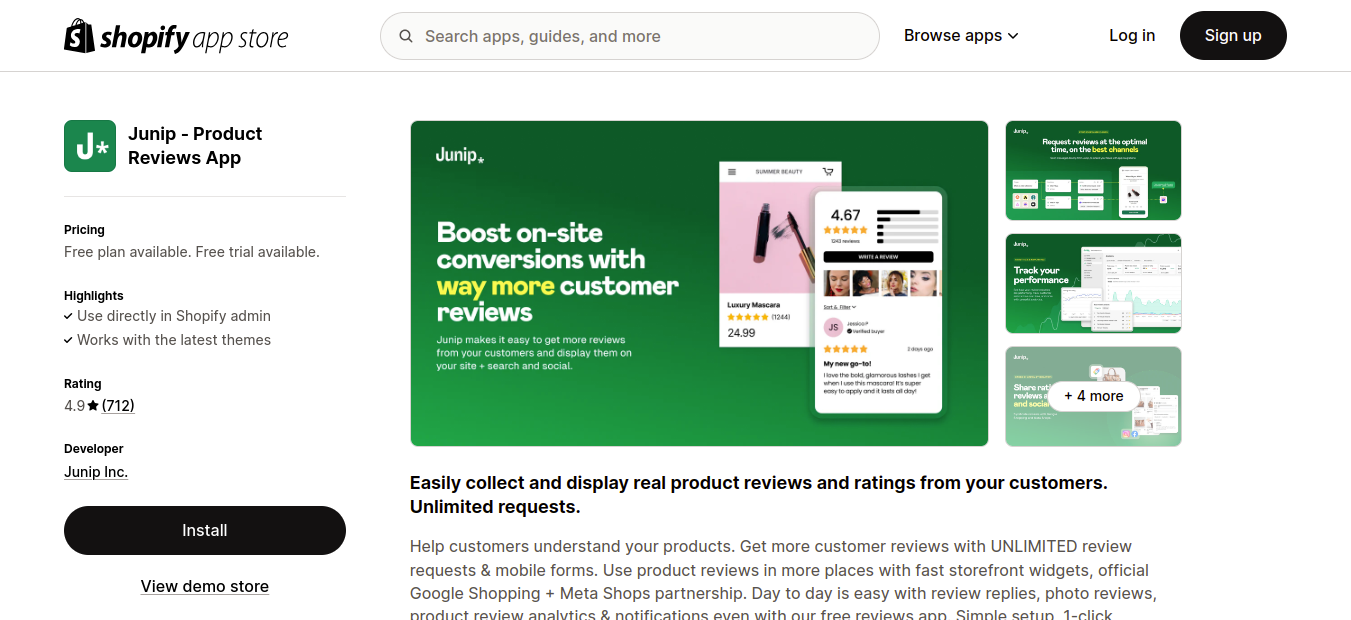This screenshot has width=1351, height=620.
Task: Click Works with the latest themes highlight
Action: (x=174, y=340)
